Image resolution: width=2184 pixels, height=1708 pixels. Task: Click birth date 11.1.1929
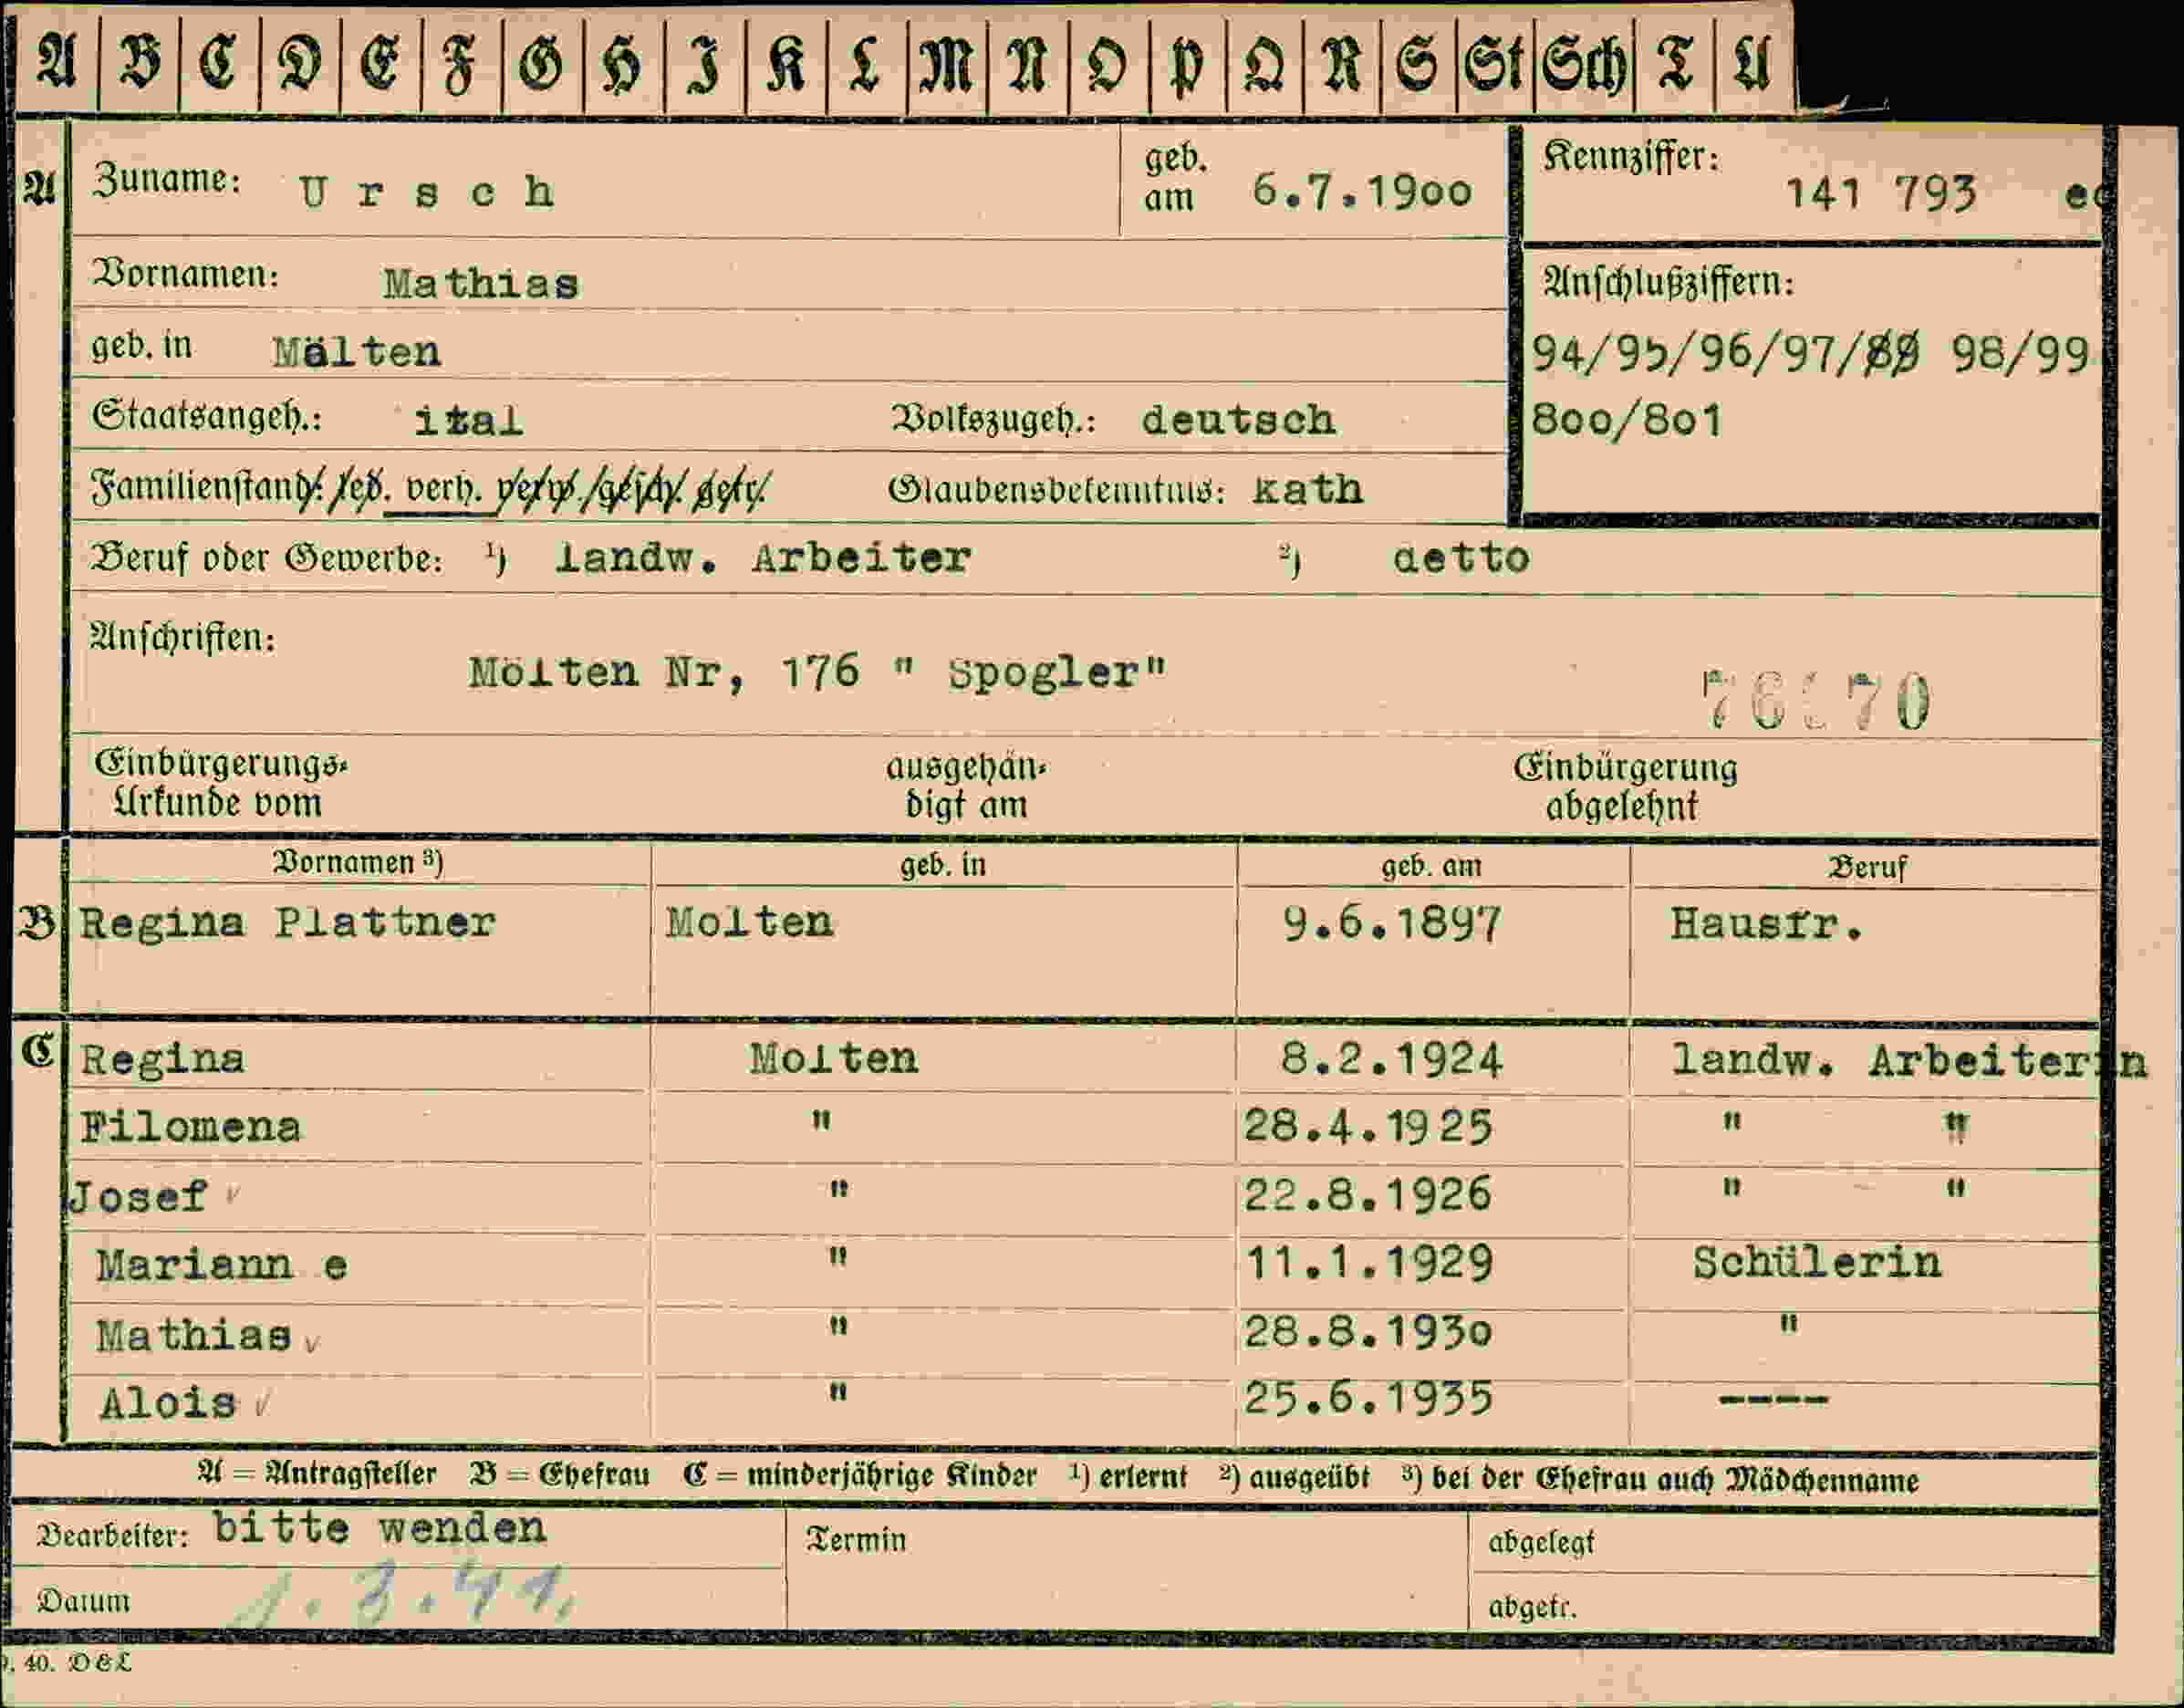click(1370, 1263)
